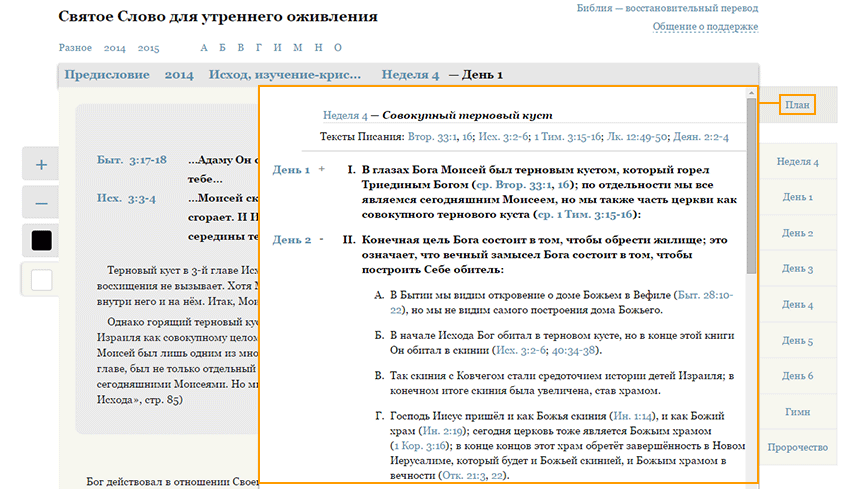
Task: Go to День 4 in right sidebar
Action: click(x=798, y=305)
